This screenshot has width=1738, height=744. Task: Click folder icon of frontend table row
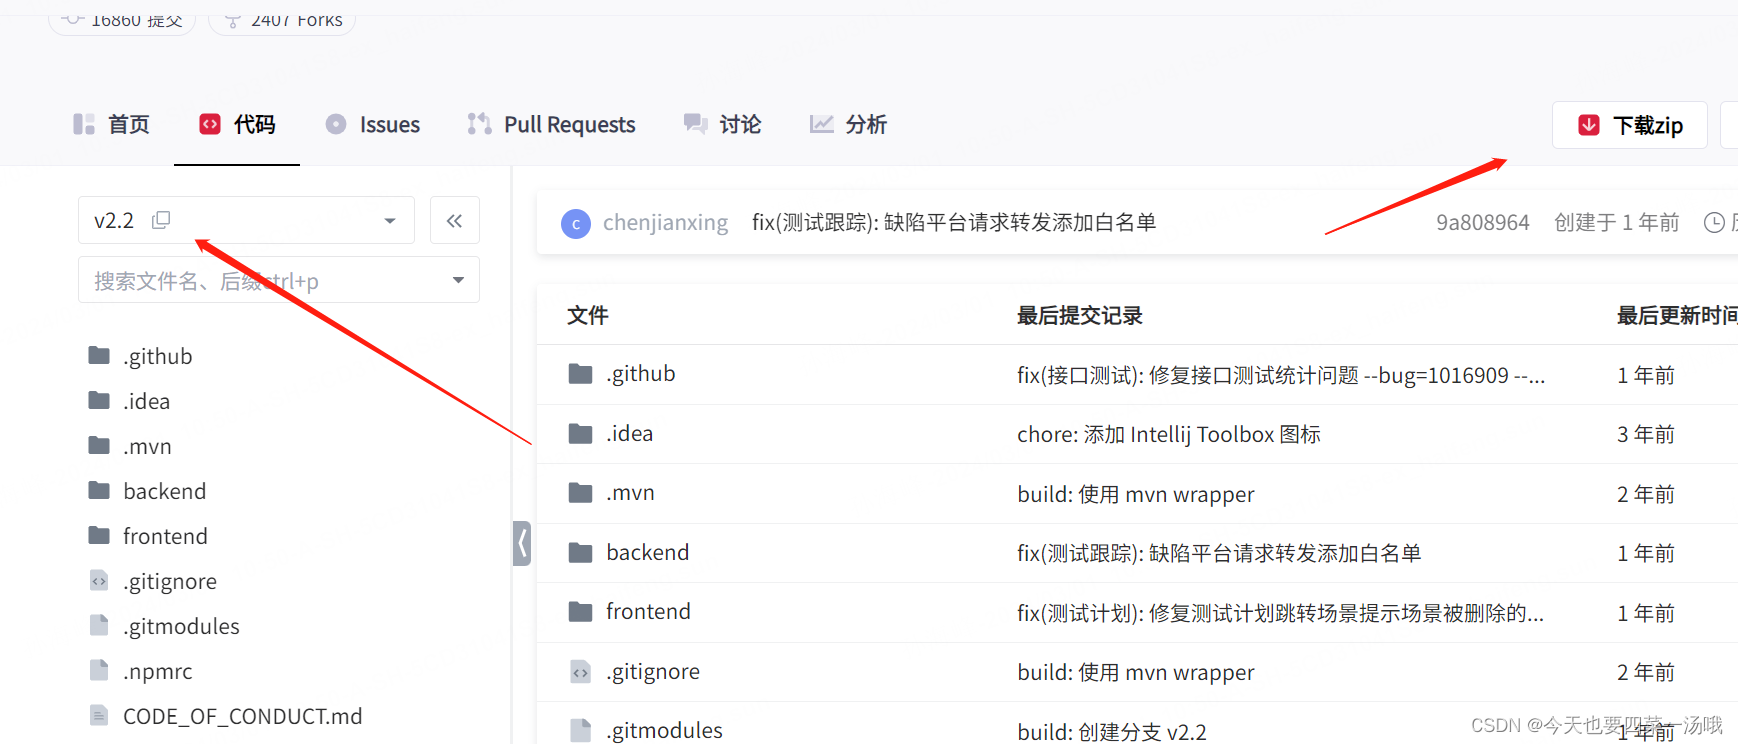pyautogui.click(x=580, y=611)
